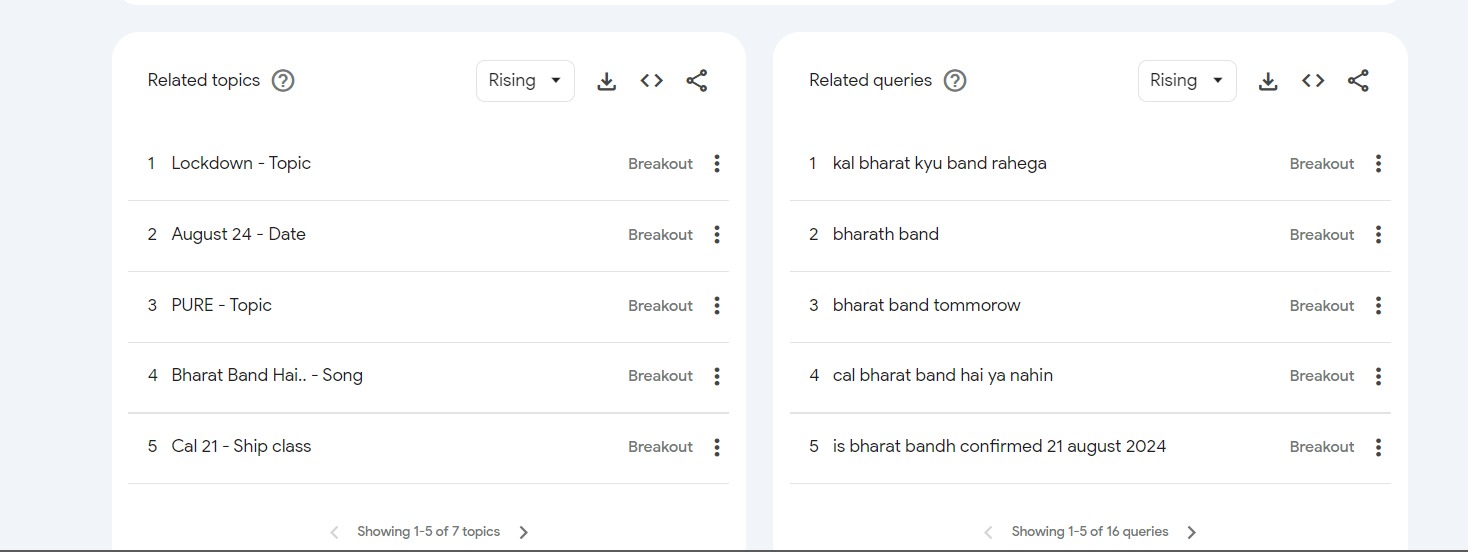
Task: Share the Related topics card
Action: pos(697,81)
